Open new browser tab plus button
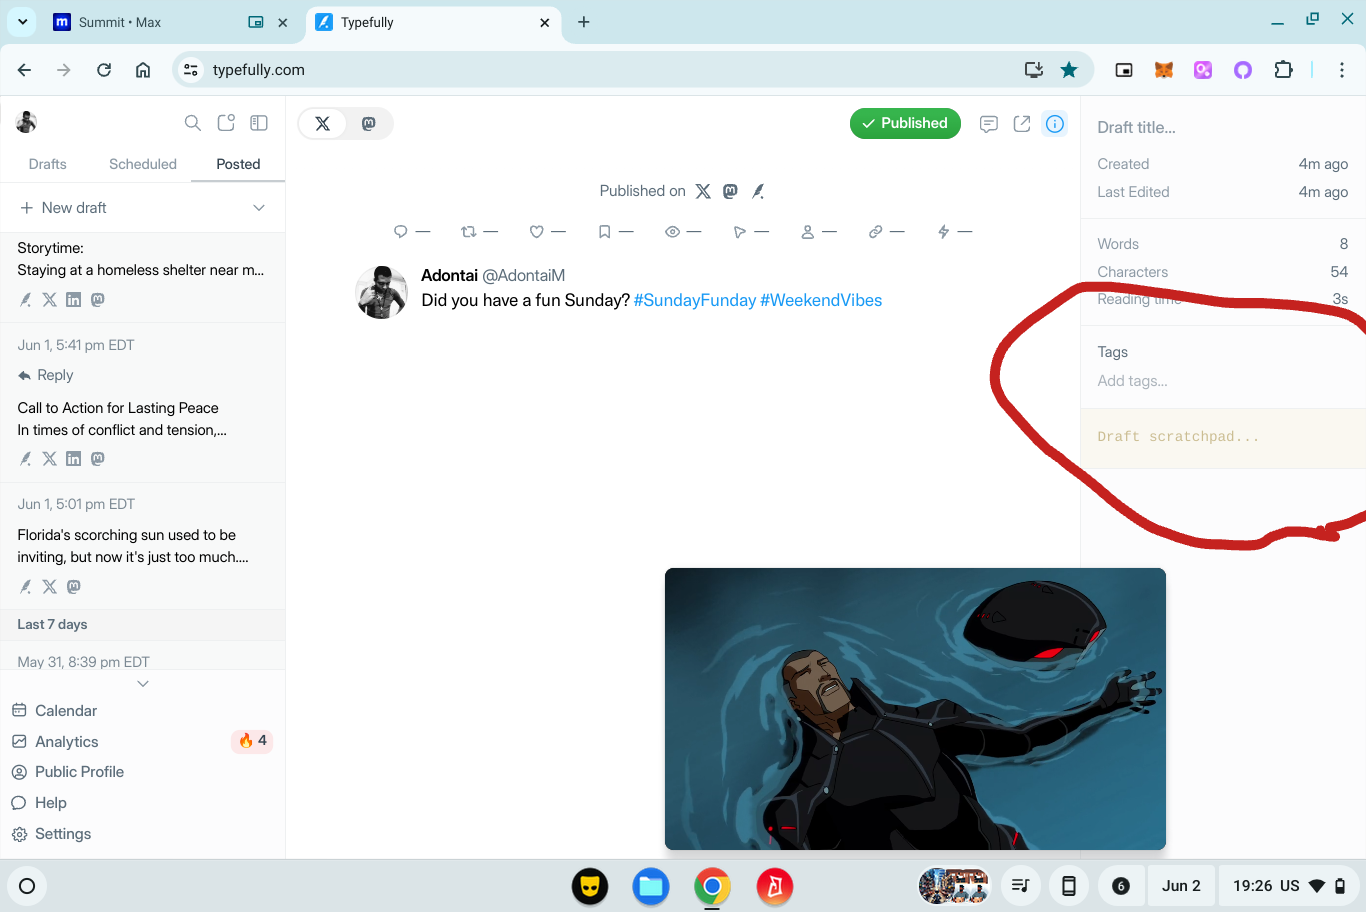Image resolution: width=1366 pixels, height=912 pixels. click(x=584, y=22)
